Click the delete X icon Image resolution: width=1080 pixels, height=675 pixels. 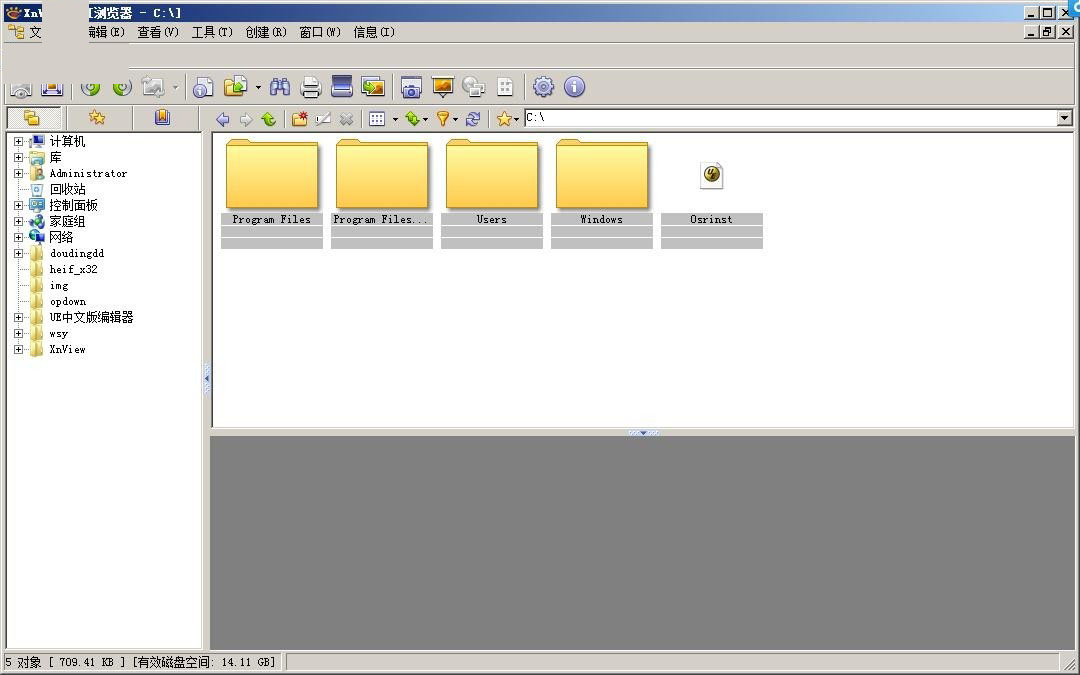pyautogui.click(x=346, y=119)
